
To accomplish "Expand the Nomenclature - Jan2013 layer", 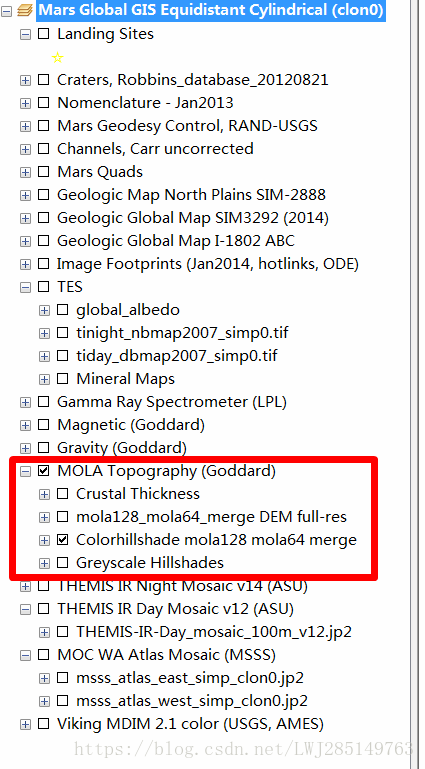I will click(25, 103).
